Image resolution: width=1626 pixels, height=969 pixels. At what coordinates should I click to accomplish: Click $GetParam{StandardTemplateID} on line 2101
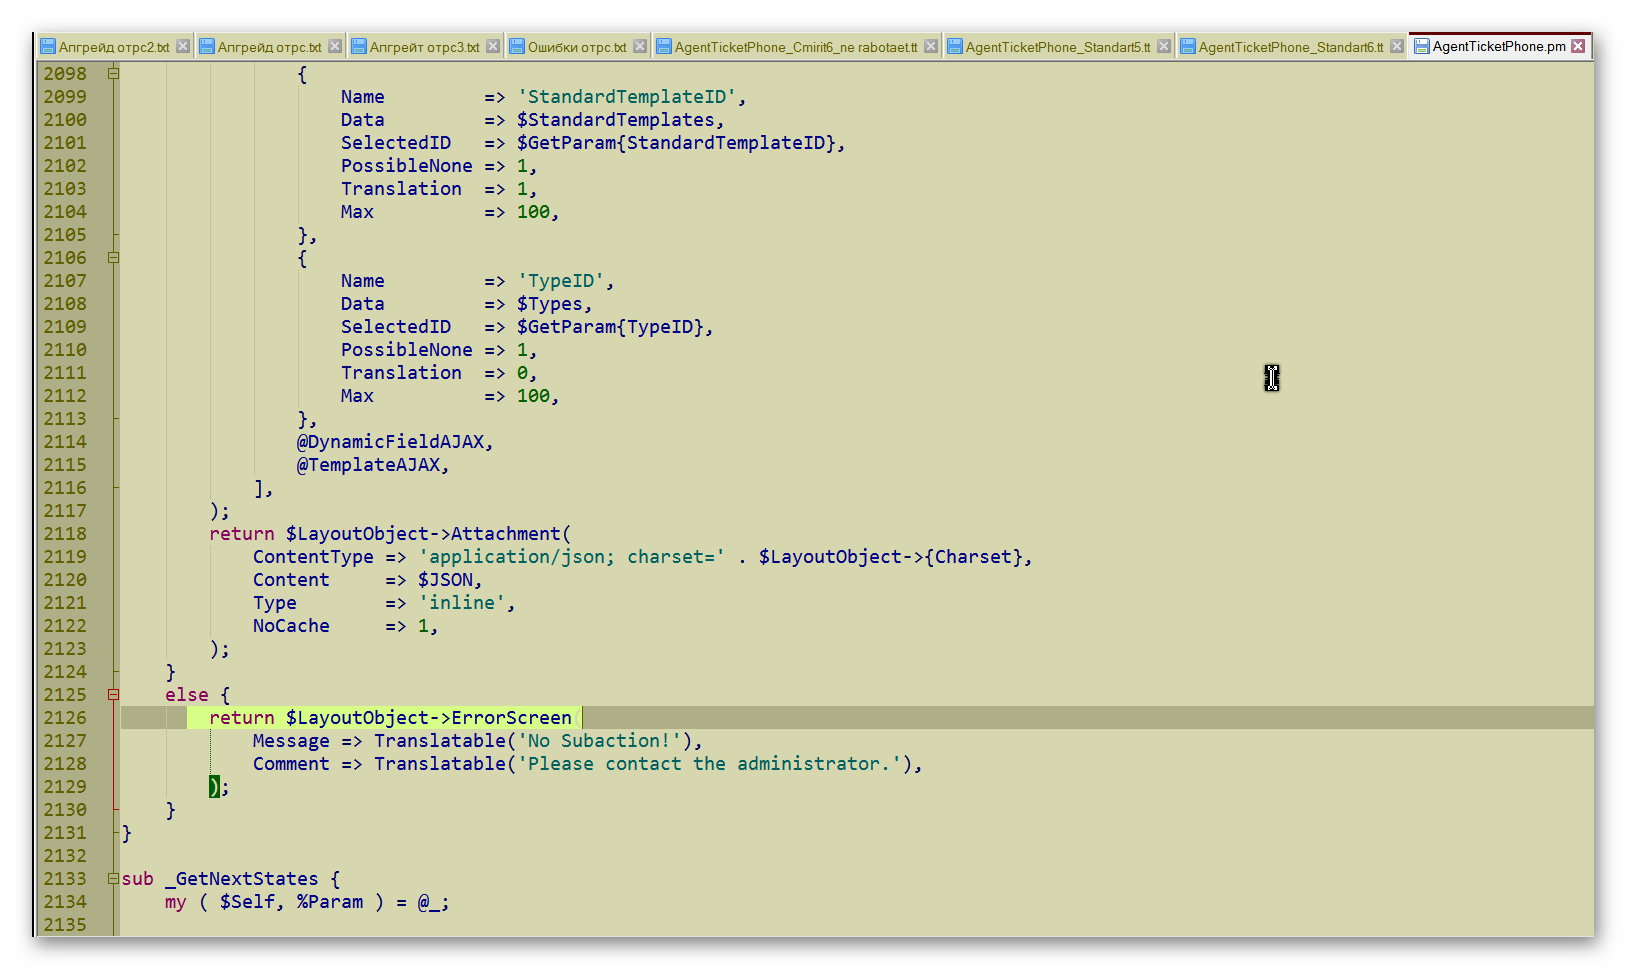677,142
